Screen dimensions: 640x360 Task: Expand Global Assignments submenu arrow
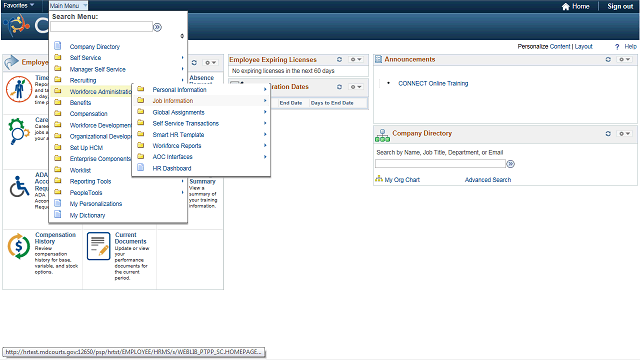click(265, 112)
